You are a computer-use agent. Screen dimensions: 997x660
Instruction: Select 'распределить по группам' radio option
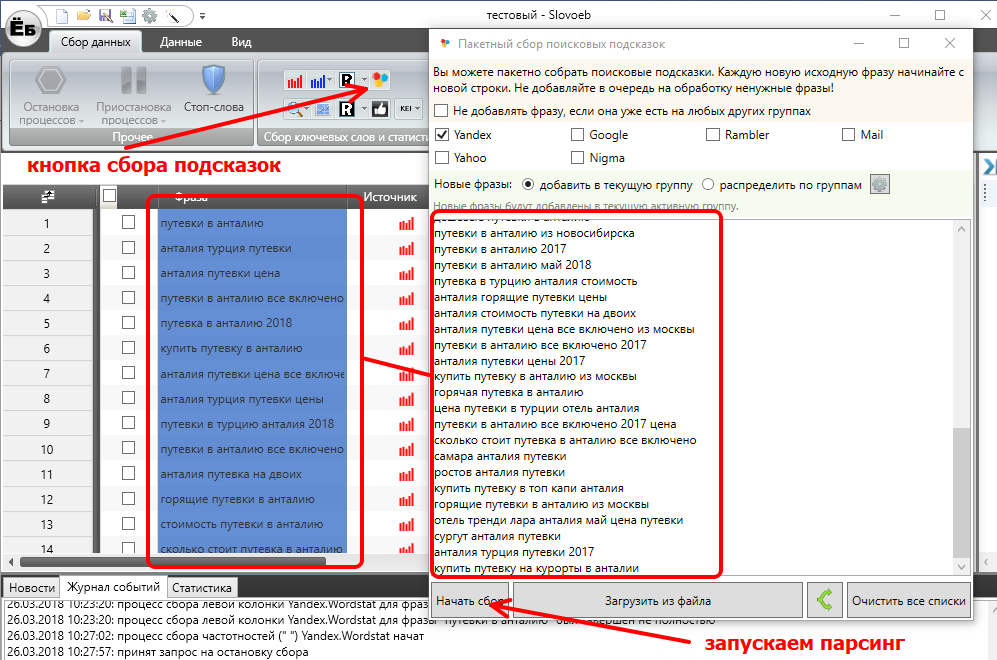pos(708,185)
